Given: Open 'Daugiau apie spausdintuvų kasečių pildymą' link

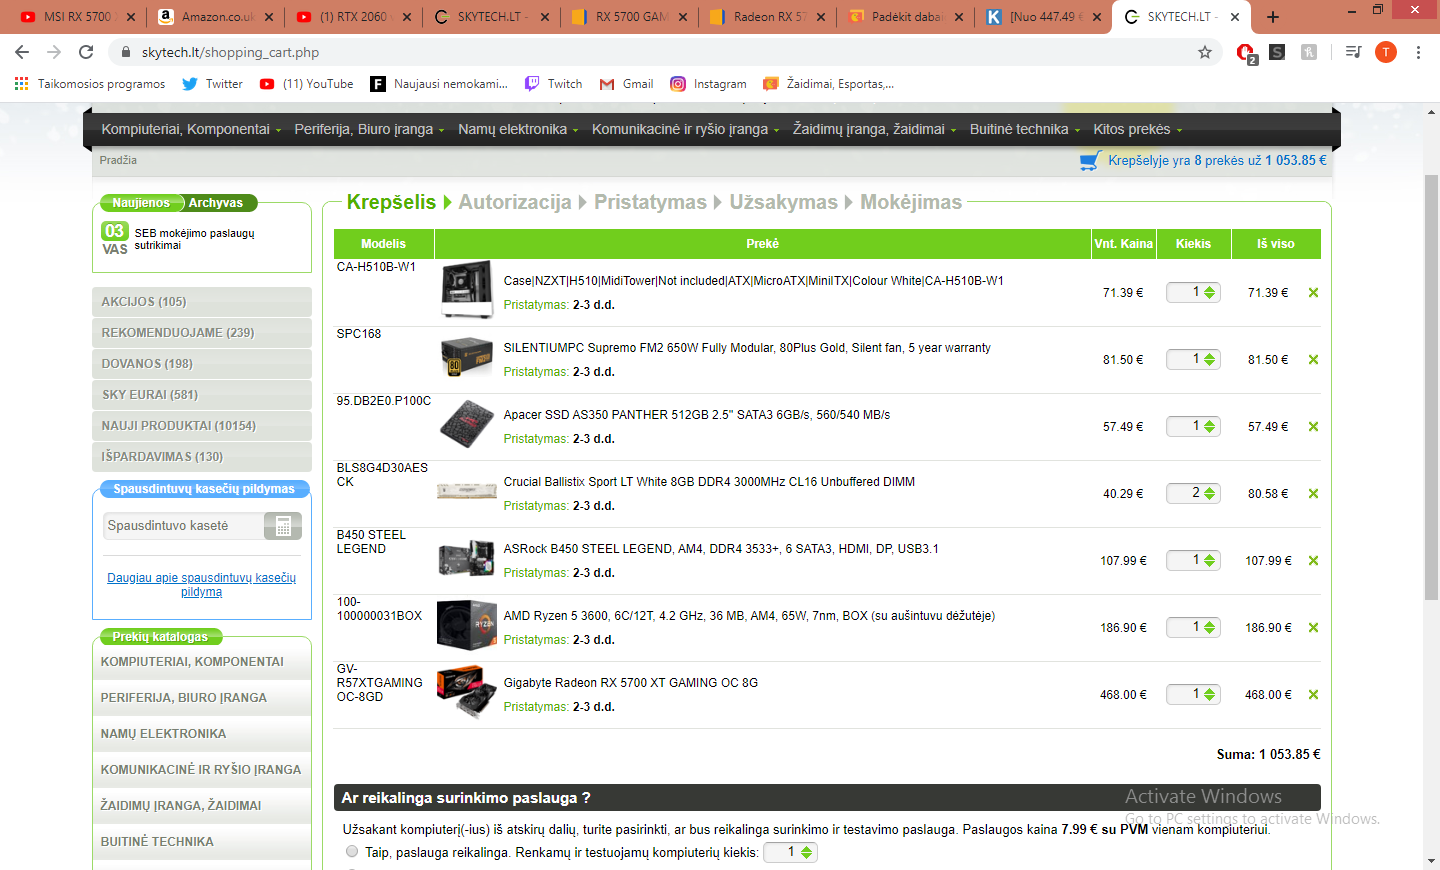Looking at the screenshot, I should tap(201, 585).
